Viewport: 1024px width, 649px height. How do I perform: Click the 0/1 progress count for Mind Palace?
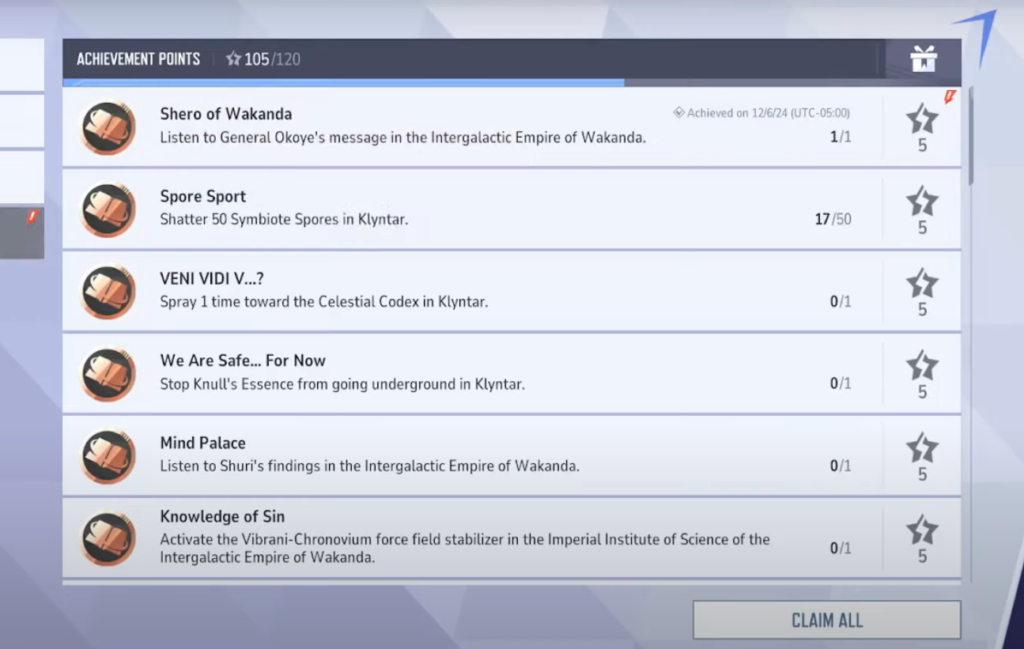point(840,466)
